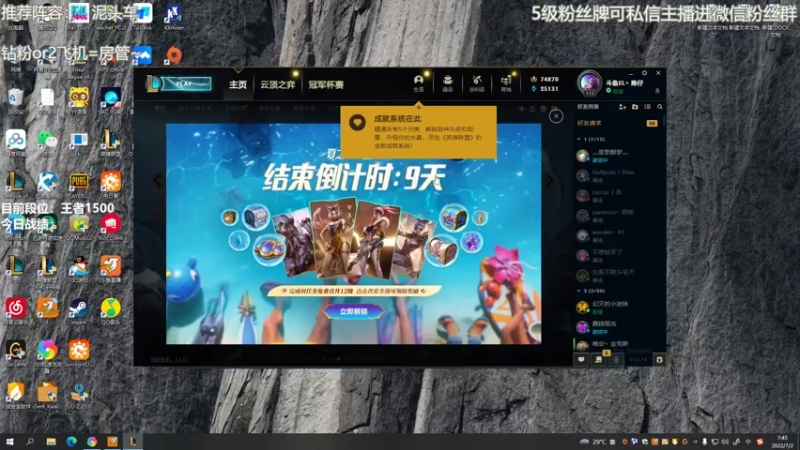Viewport: 800px width, 450px height.
Task: Open the loot (战利品) icon
Action: (477, 83)
